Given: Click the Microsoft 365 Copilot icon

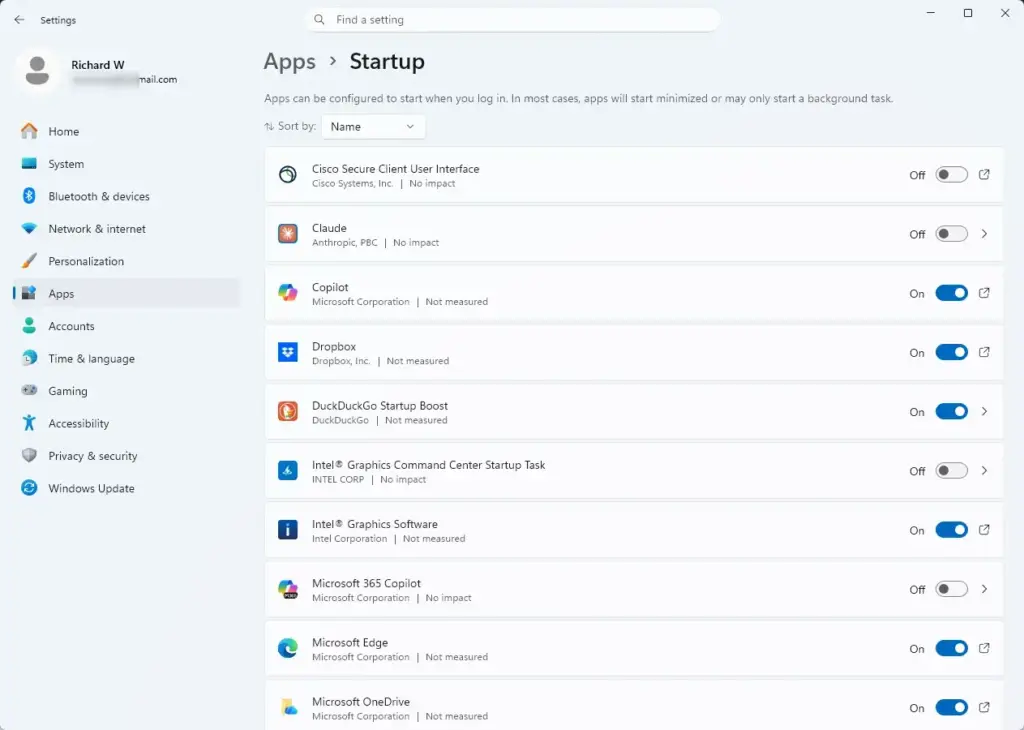Looking at the screenshot, I should tap(287, 589).
